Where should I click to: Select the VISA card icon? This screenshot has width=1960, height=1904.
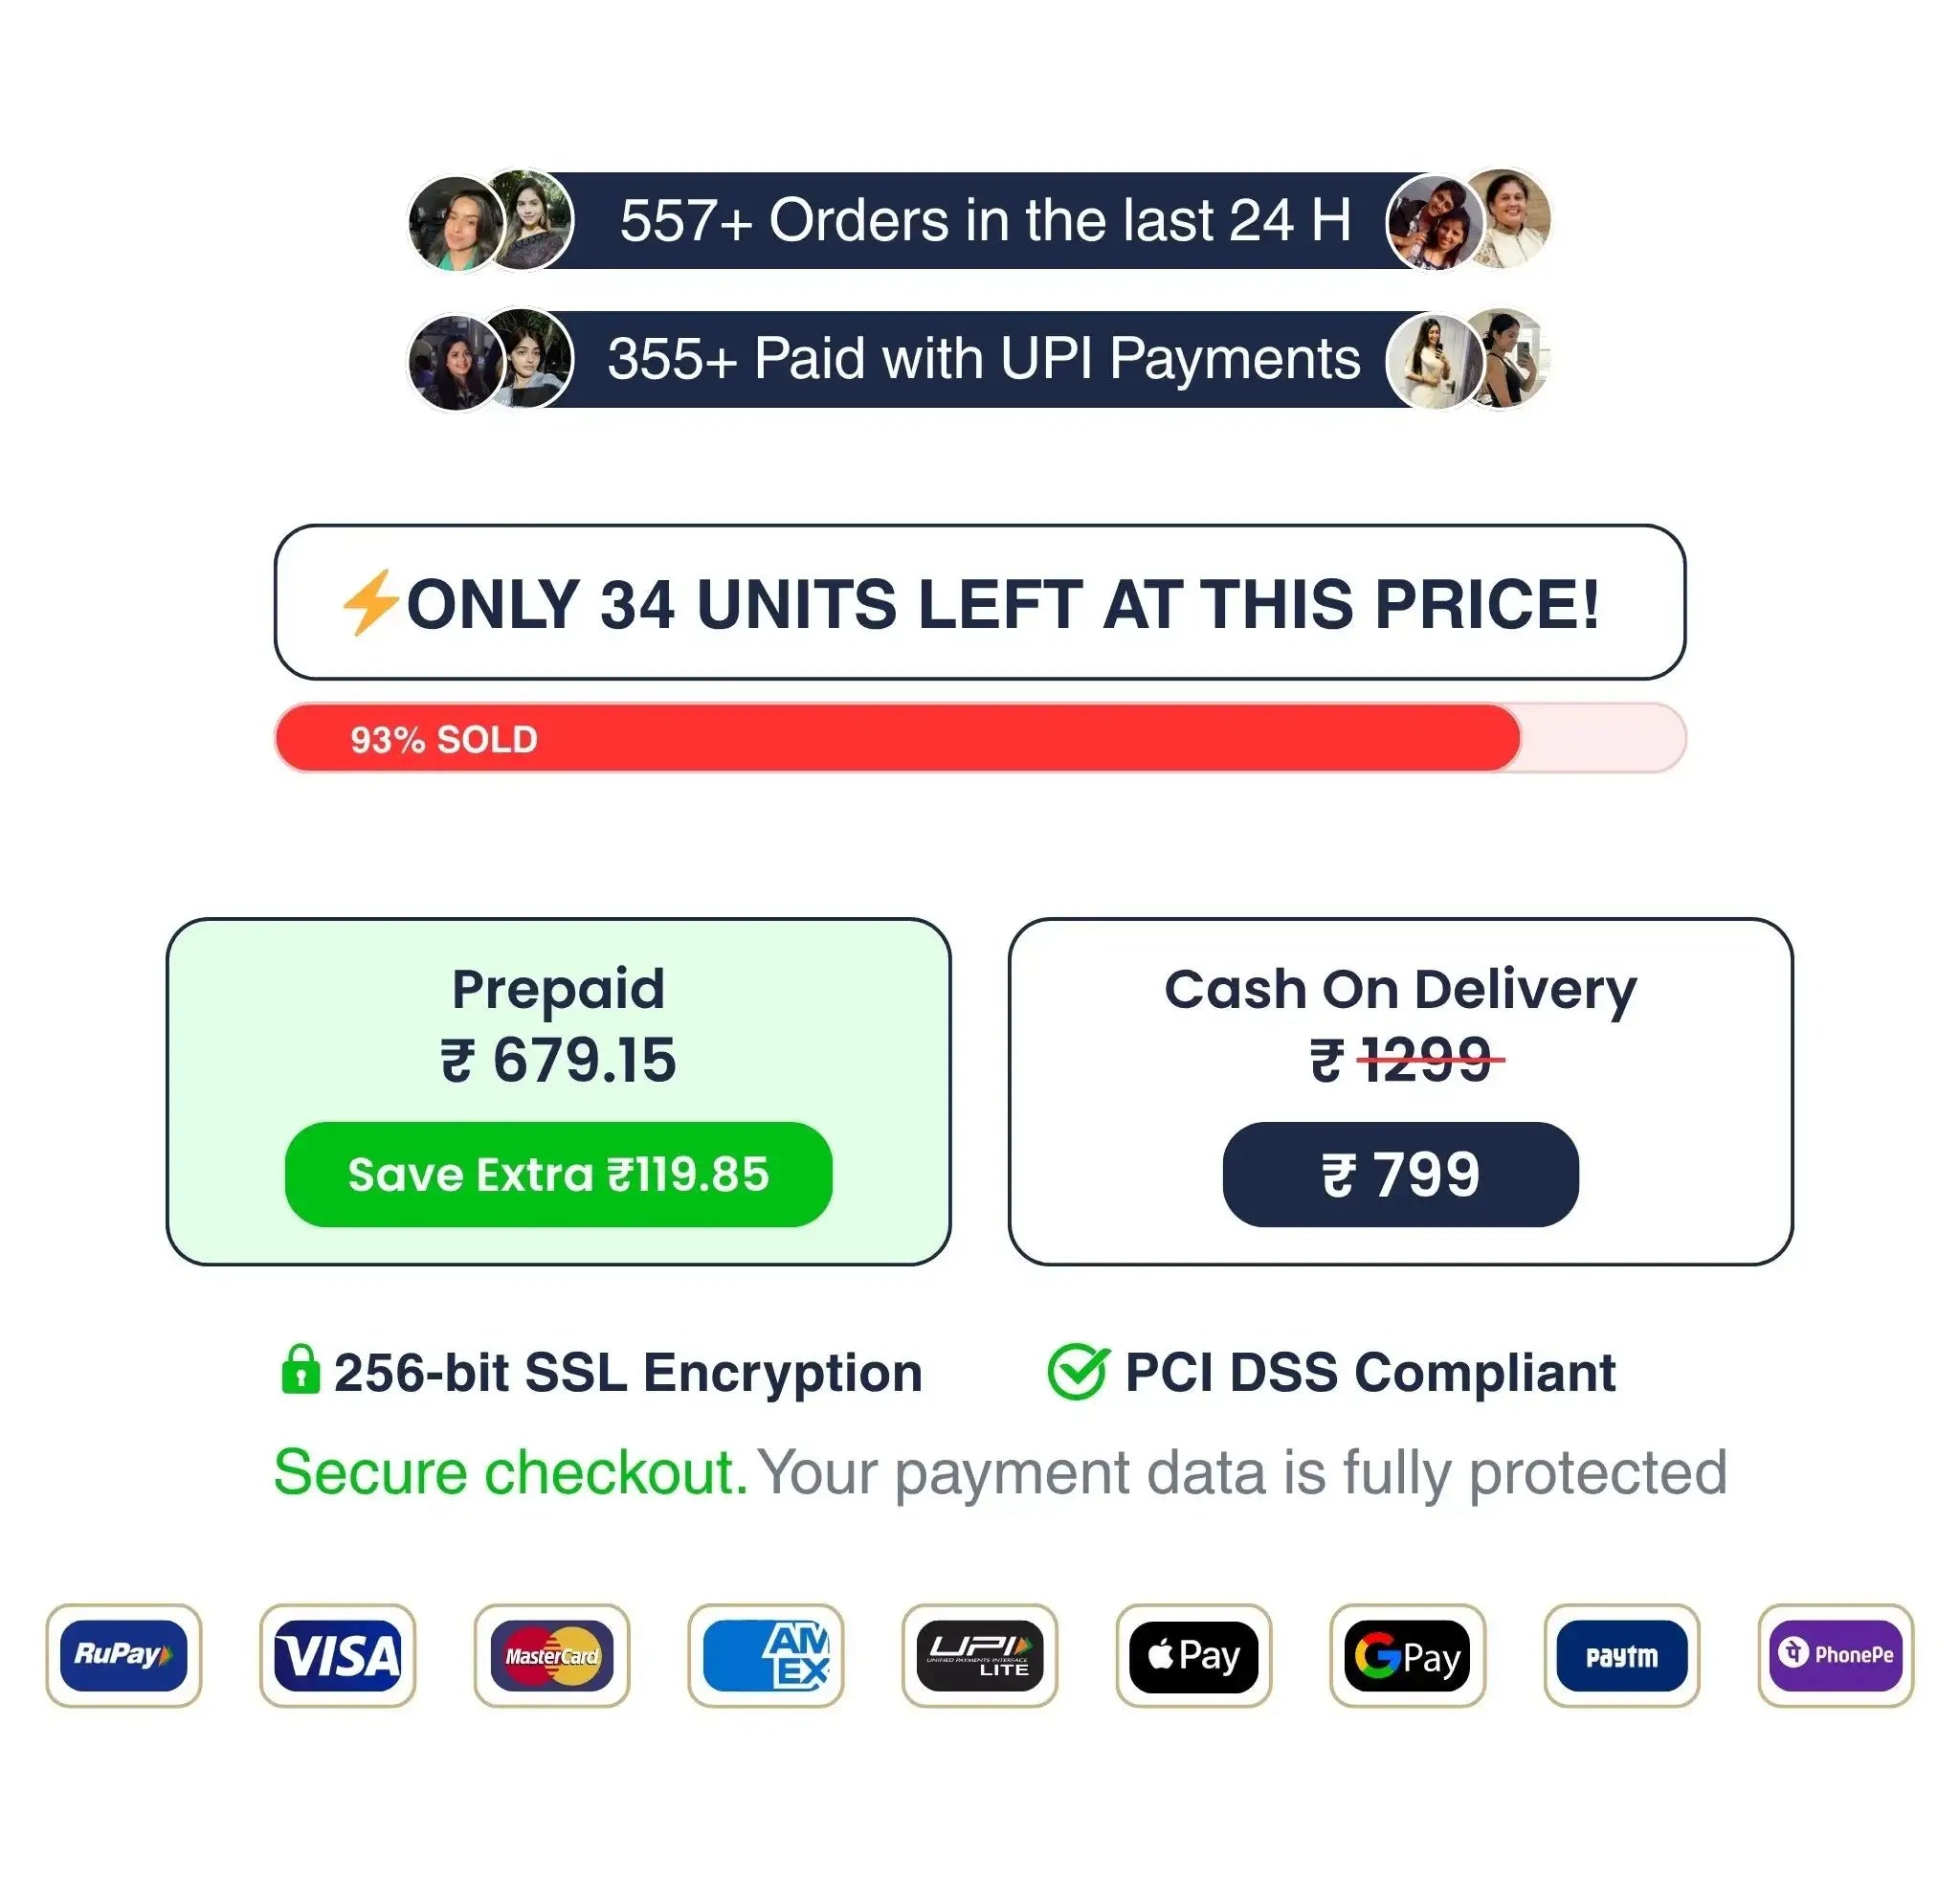[x=337, y=1655]
